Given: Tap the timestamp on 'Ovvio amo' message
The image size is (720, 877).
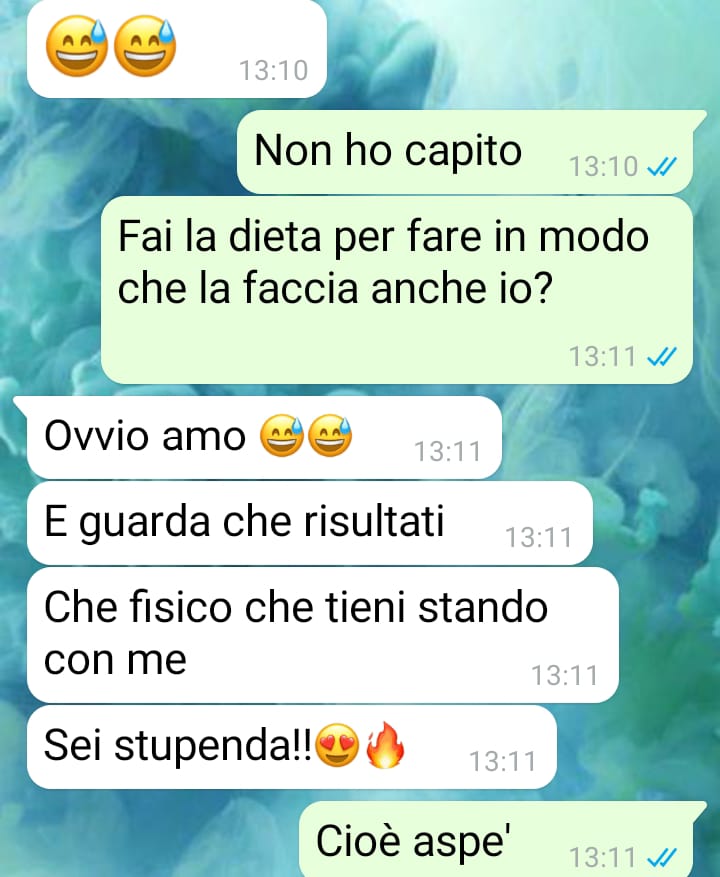Looking at the screenshot, I should (448, 451).
